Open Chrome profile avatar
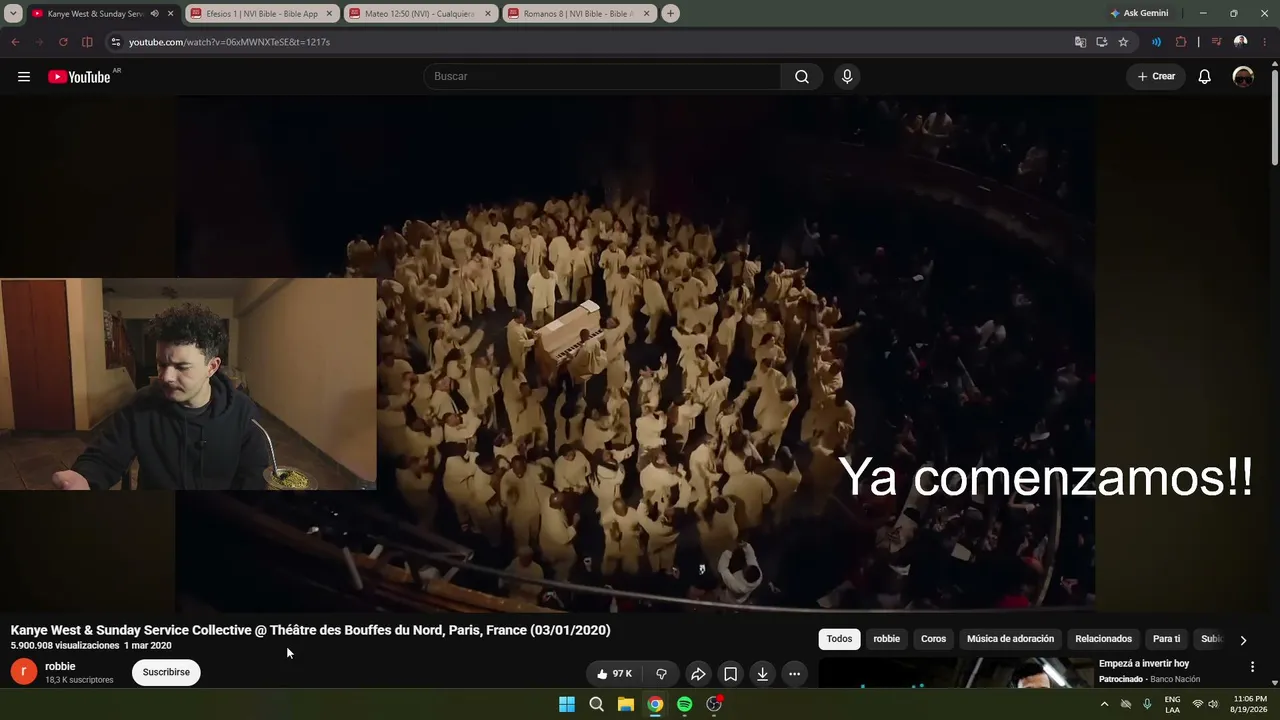 coord(1240,42)
